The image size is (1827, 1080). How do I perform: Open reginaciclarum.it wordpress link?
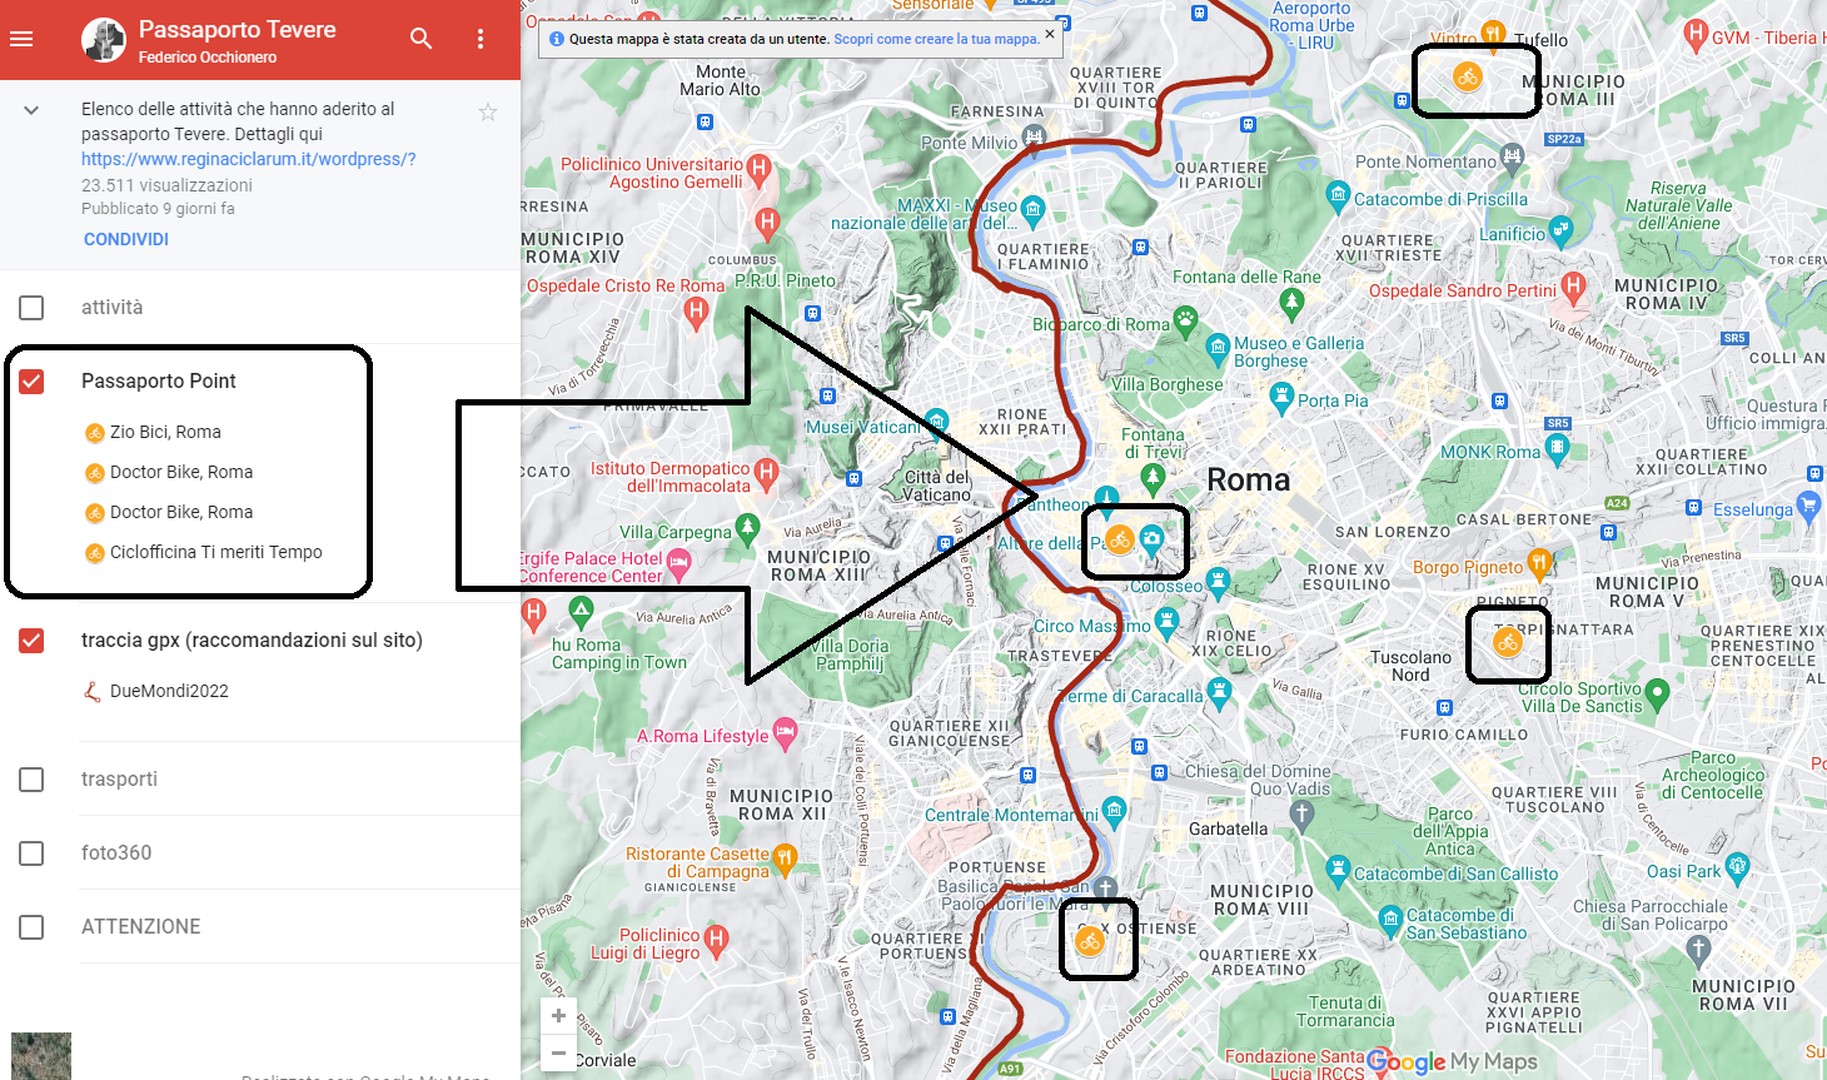(249, 159)
